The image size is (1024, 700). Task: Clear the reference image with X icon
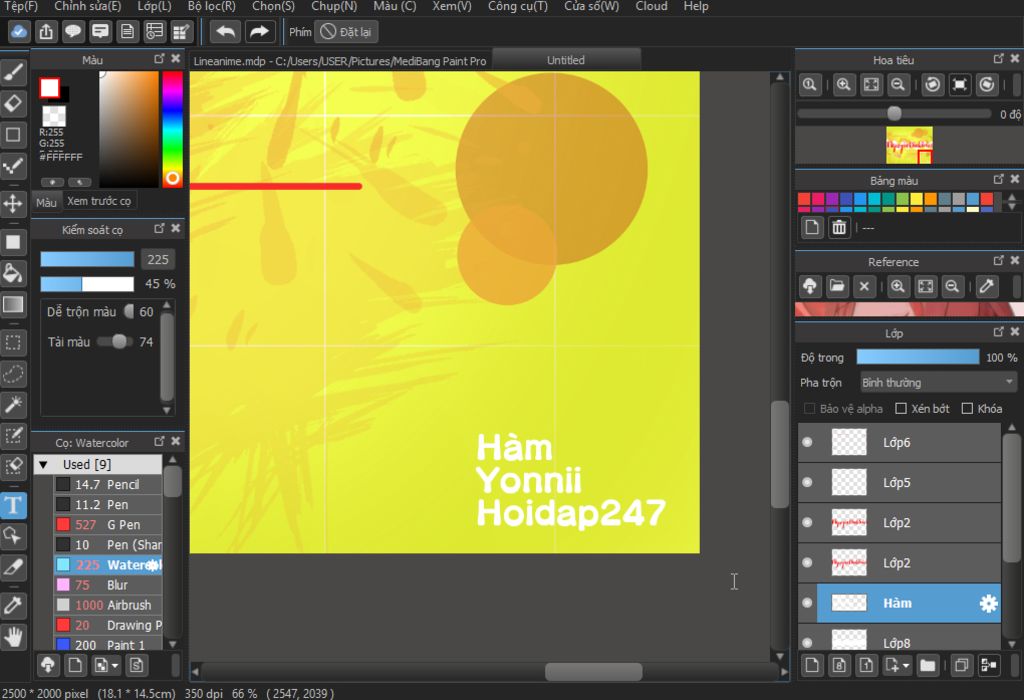[x=864, y=286]
